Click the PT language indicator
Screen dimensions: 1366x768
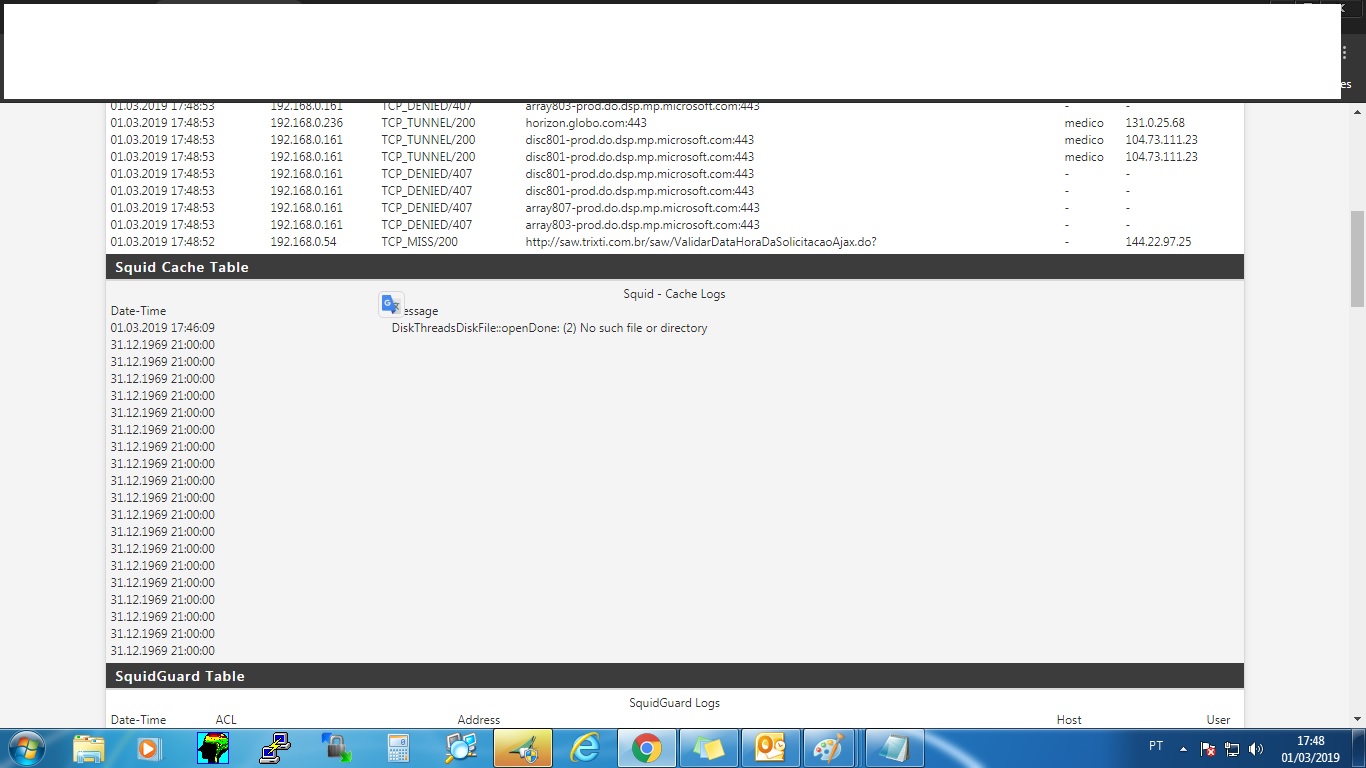pyautogui.click(x=1156, y=747)
